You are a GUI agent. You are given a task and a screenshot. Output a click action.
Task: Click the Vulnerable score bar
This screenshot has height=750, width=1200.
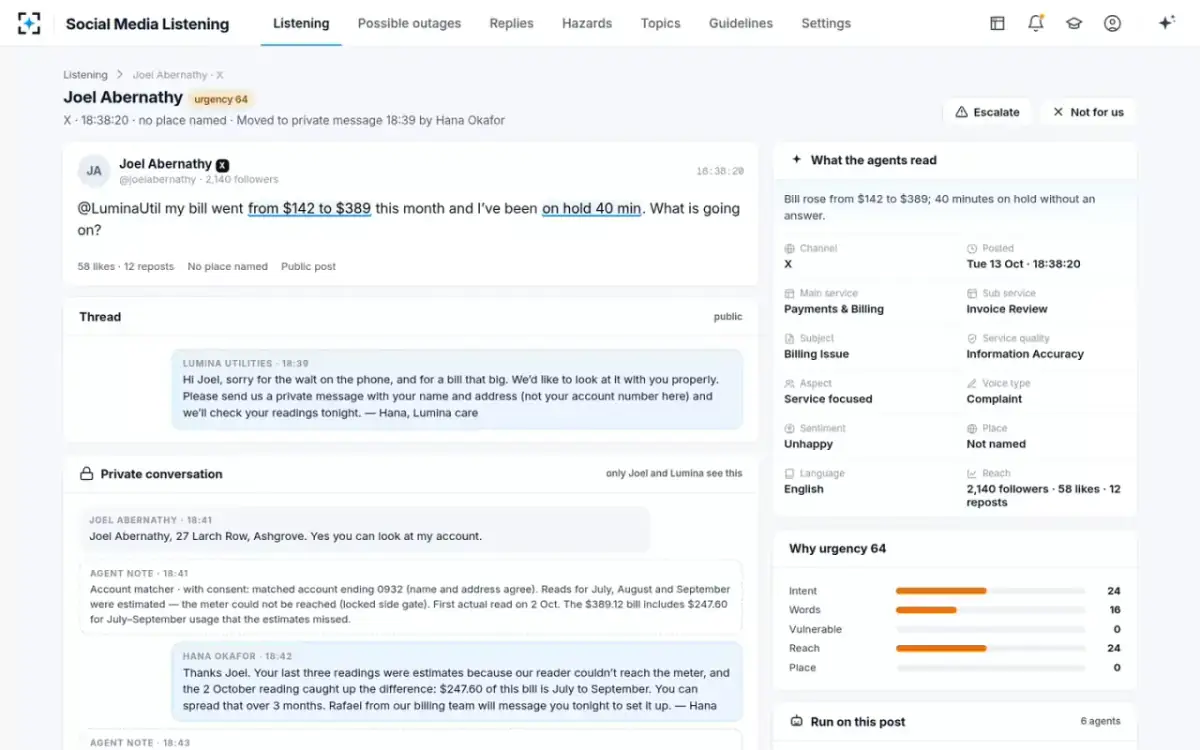pyautogui.click(x=990, y=629)
